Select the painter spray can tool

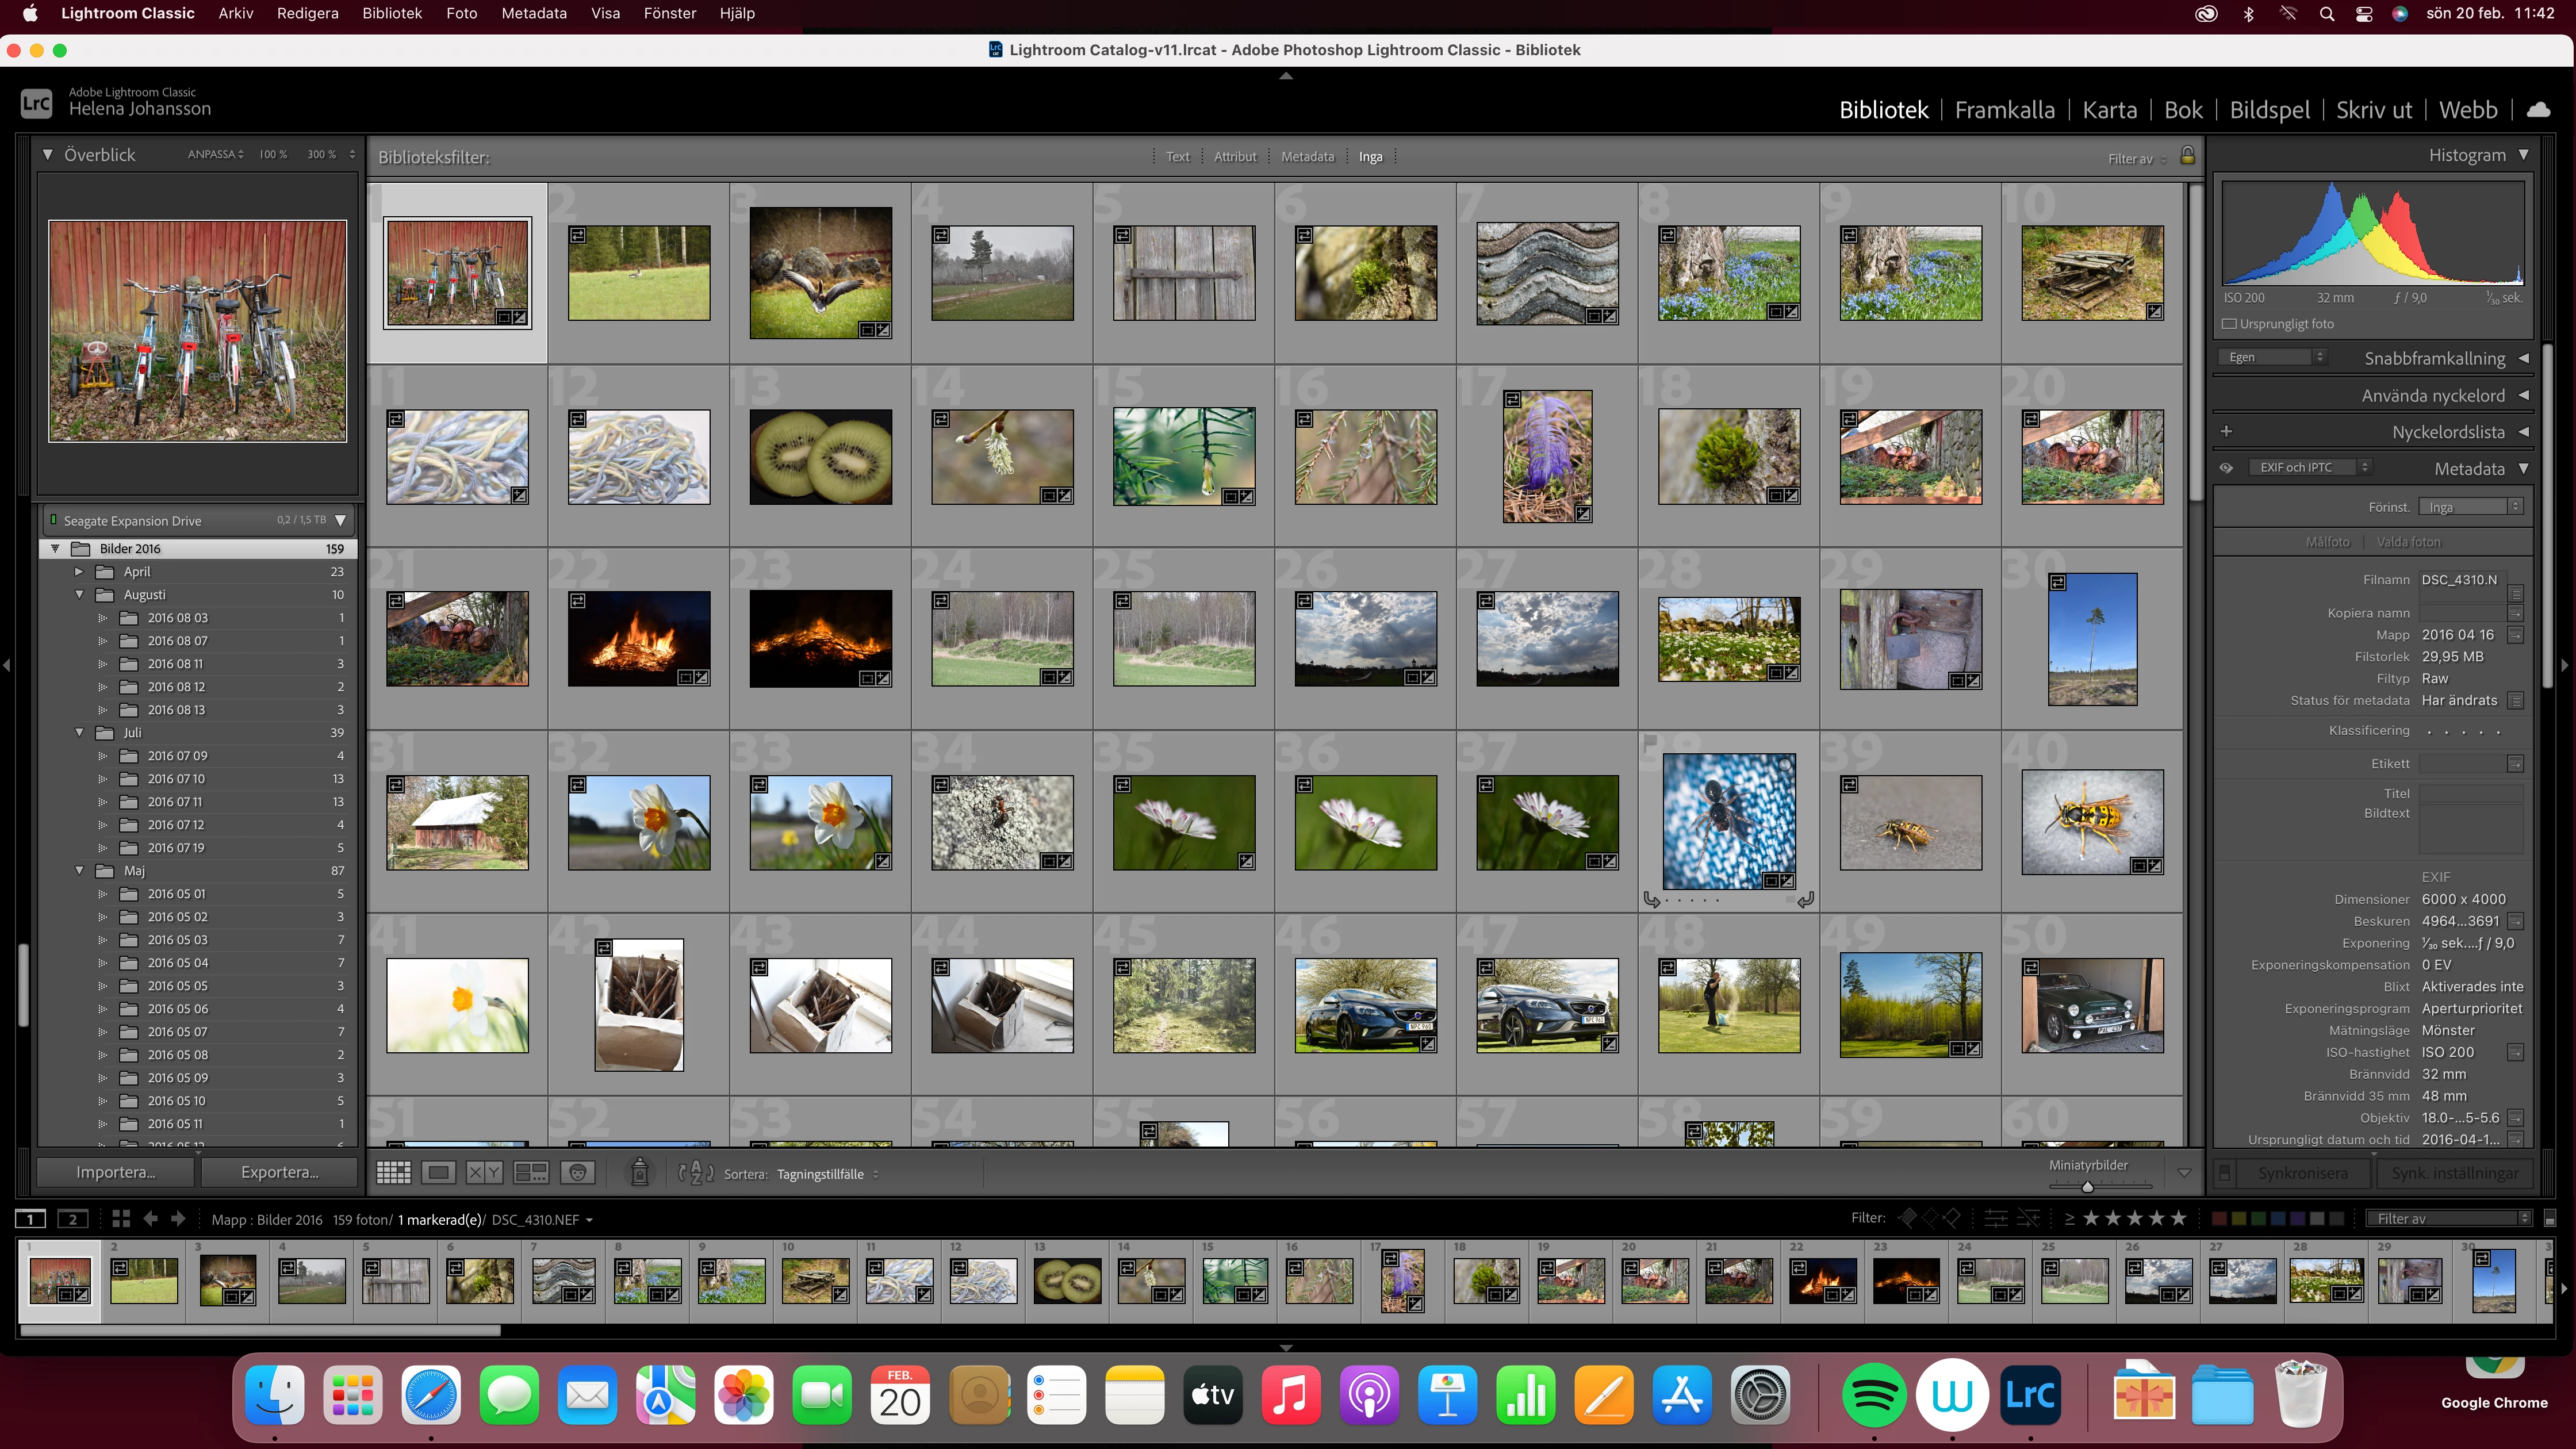(x=640, y=1172)
